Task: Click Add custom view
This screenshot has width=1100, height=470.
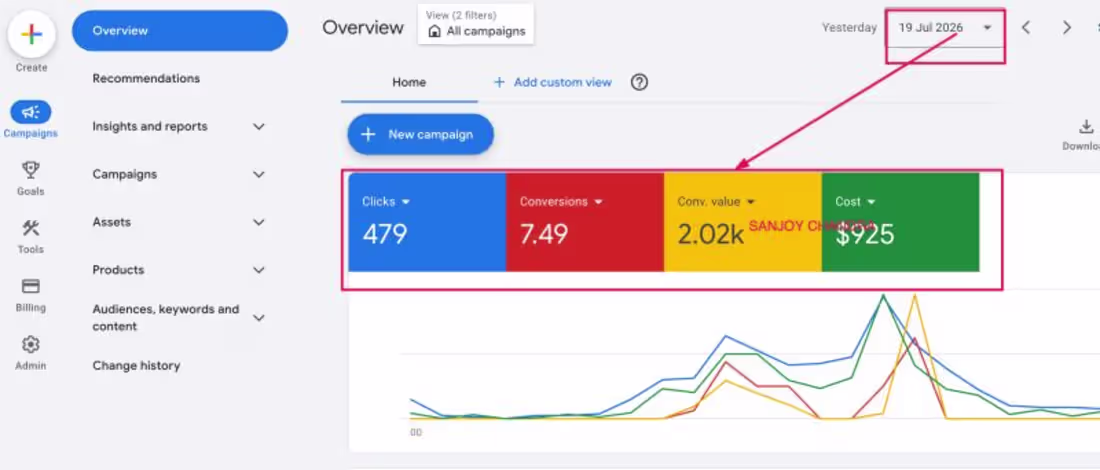Action: click(x=553, y=82)
